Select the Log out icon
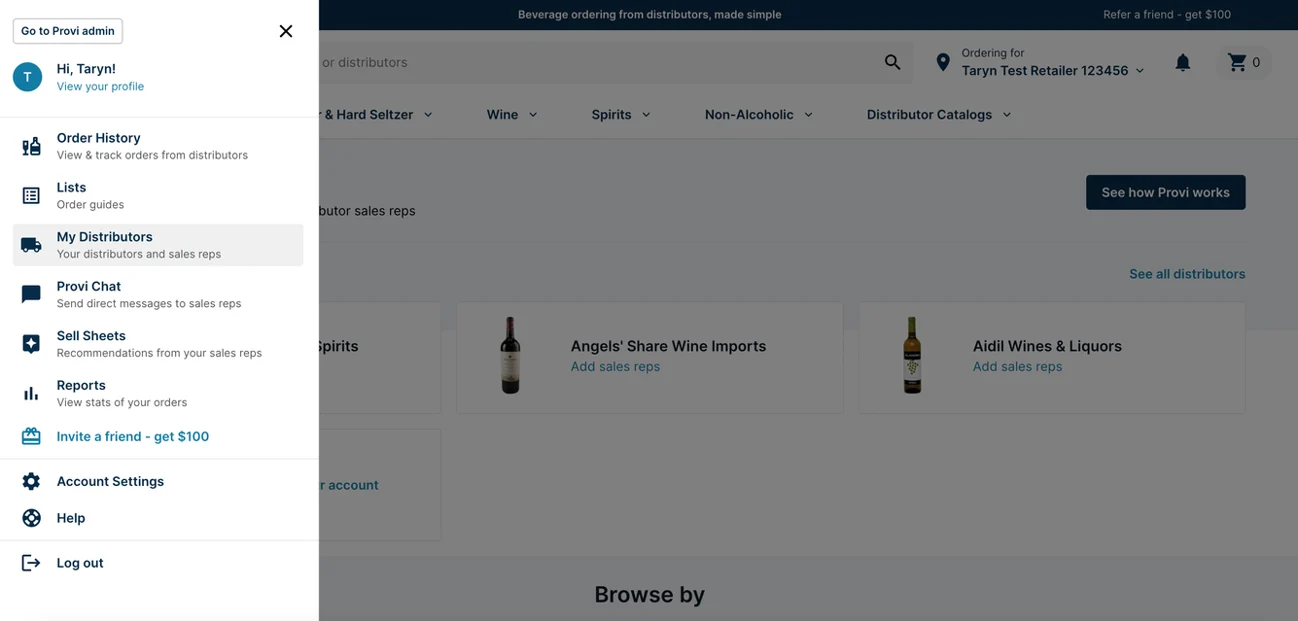1298x621 pixels. 31,562
